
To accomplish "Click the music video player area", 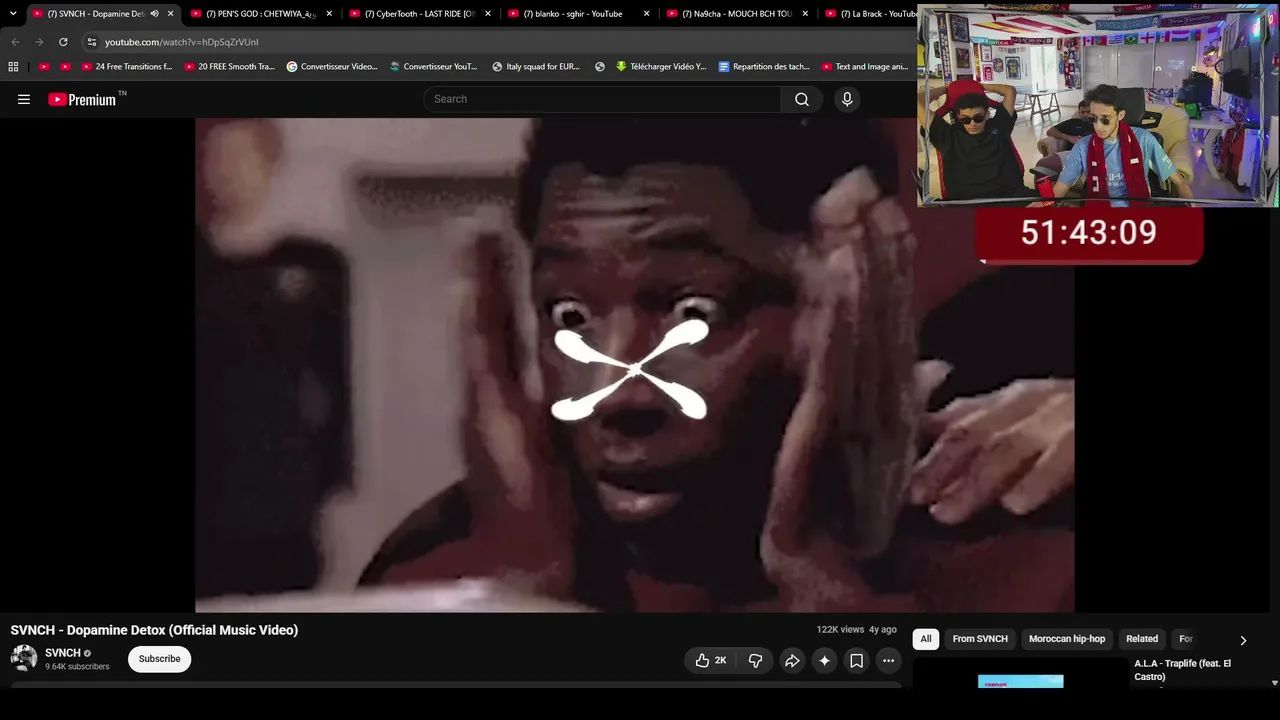I will (635, 365).
